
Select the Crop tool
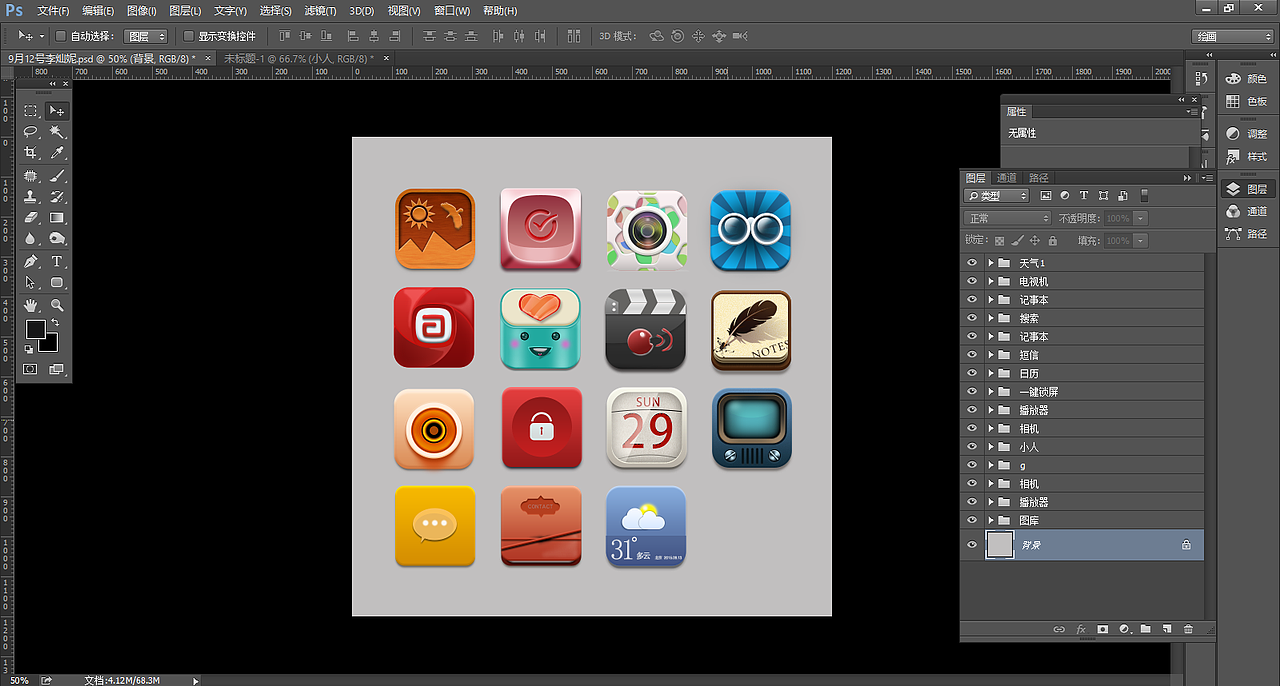click(x=31, y=152)
